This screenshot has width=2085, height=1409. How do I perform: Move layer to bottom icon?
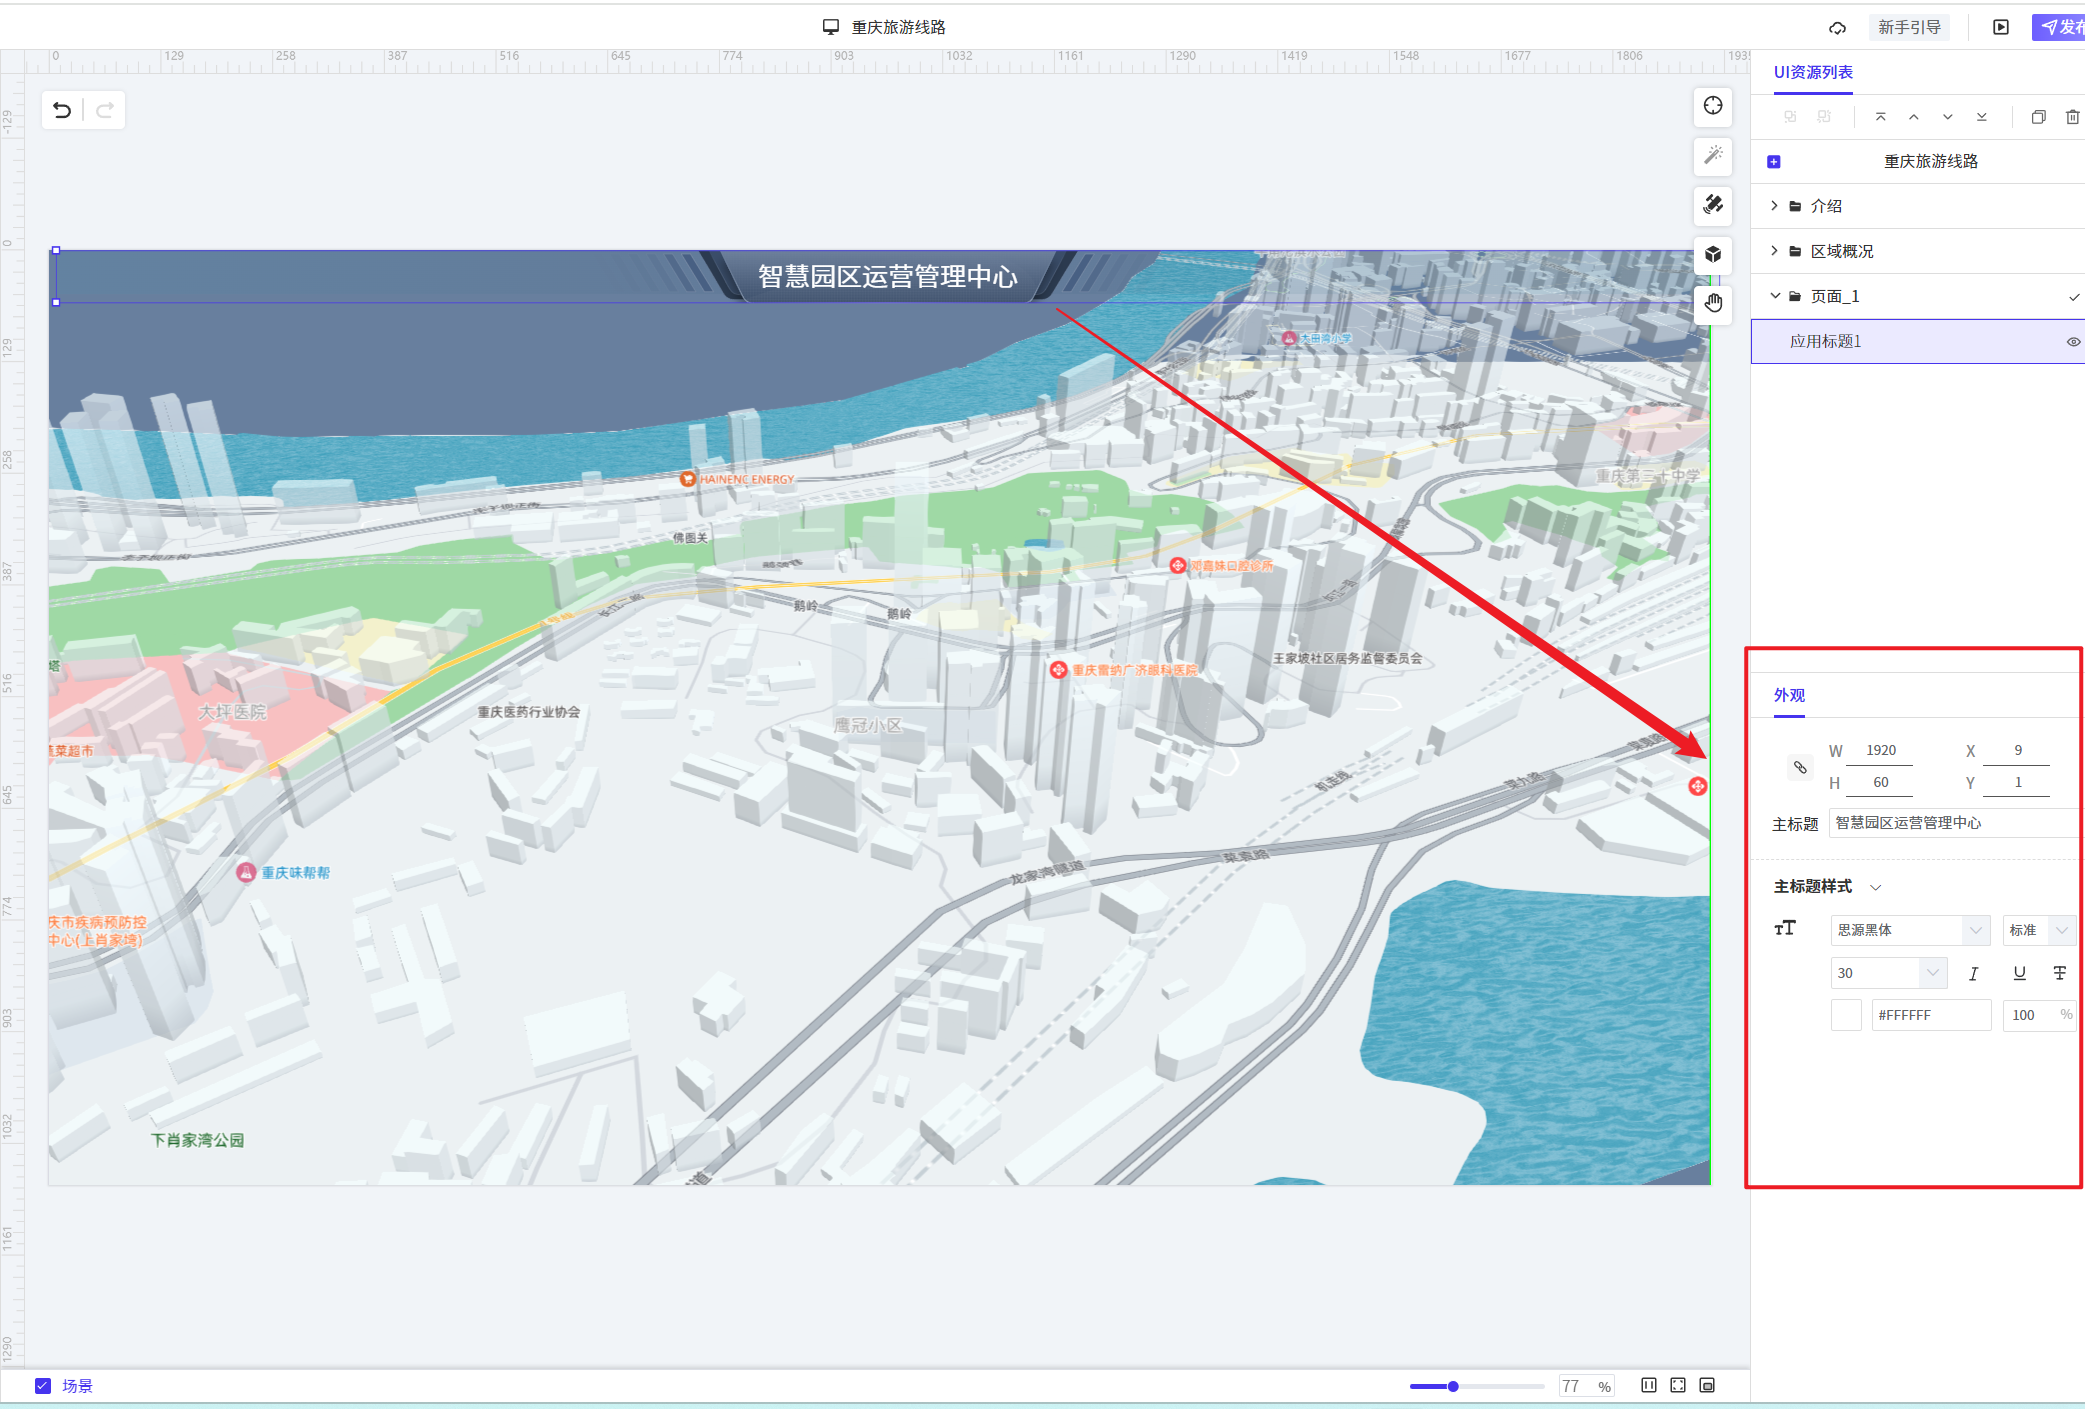[x=1981, y=117]
